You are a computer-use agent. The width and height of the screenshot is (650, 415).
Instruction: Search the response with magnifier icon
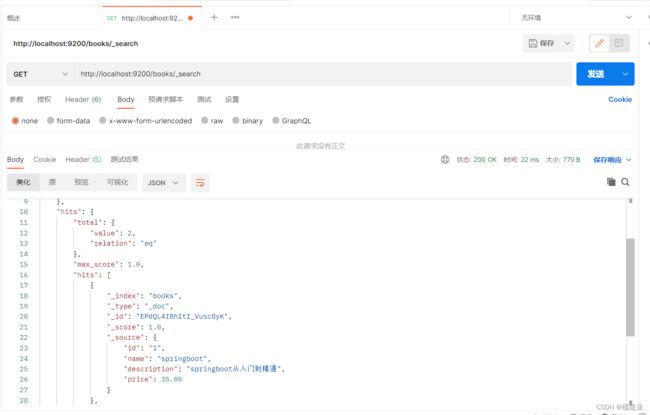pos(625,182)
